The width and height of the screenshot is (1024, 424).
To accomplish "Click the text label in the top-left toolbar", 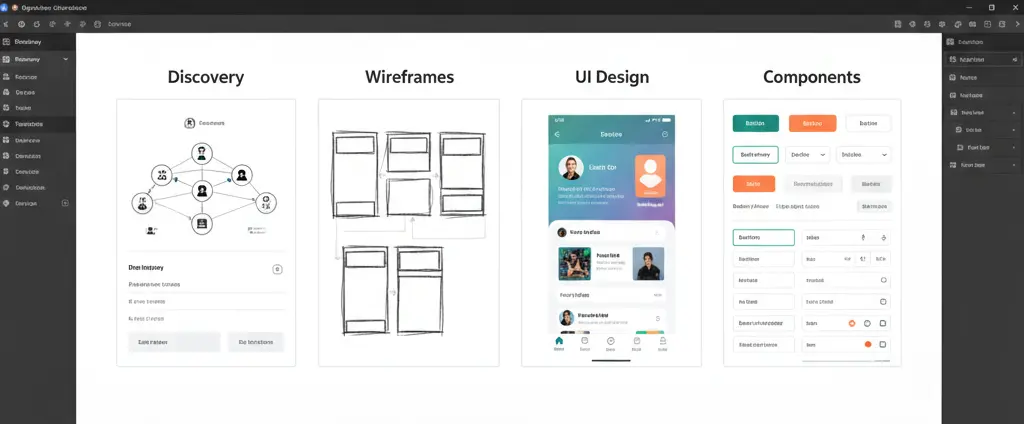I will pyautogui.click(x=120, y=24).
